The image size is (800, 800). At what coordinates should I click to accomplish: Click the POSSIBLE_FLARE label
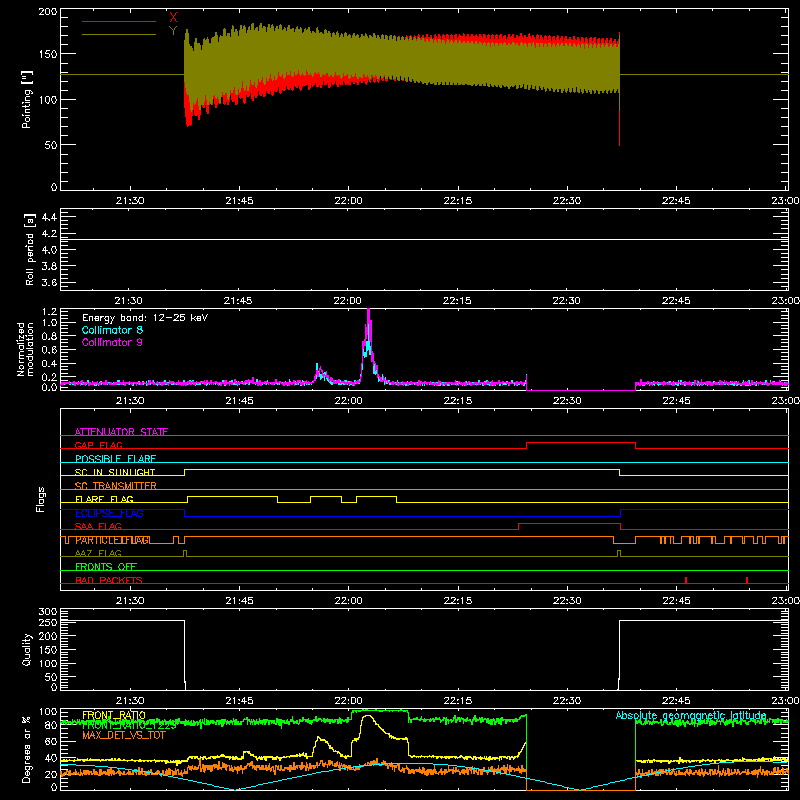115,459
